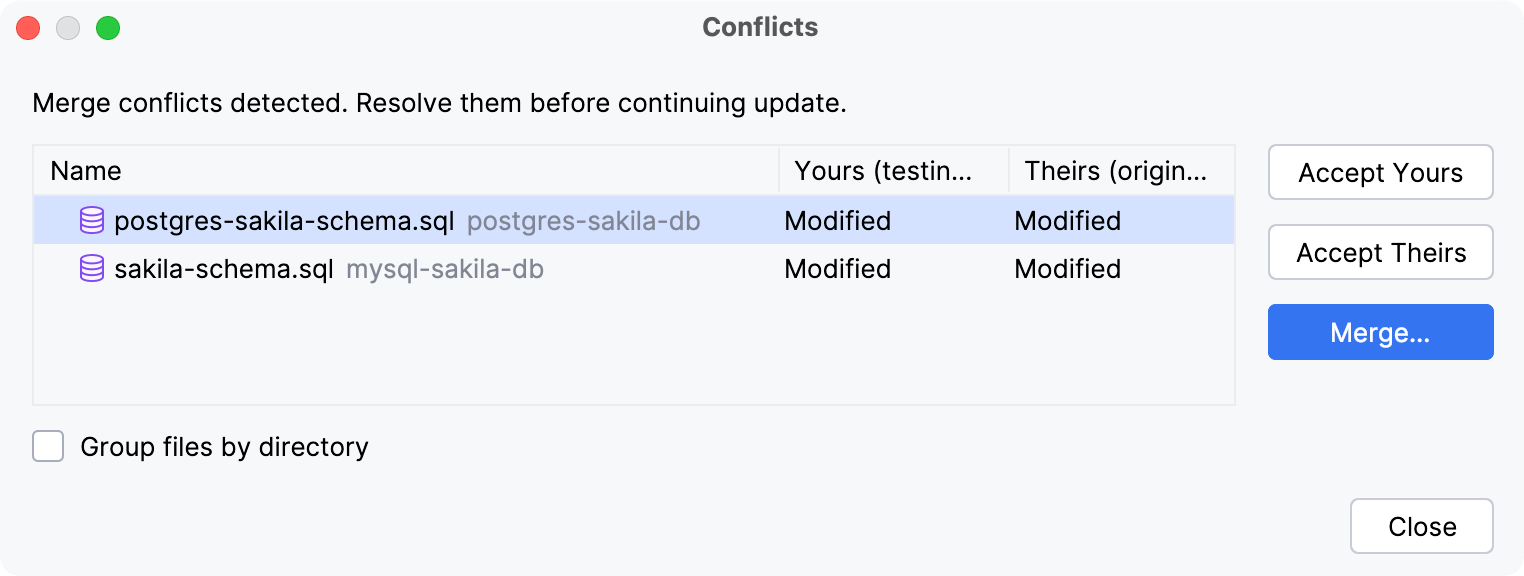The width and height of the screenshot is (1524, 576).
Task: Click the yellow minimize button on the window
Action: point(68,28)
